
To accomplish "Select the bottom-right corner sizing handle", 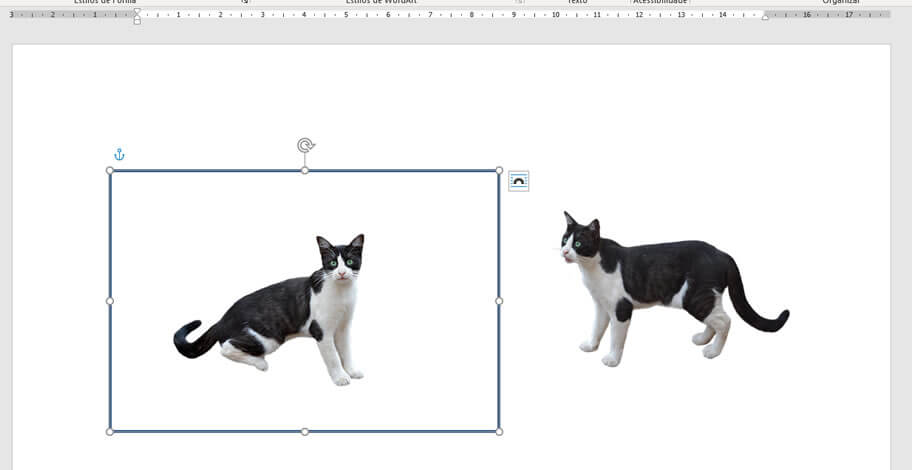I will click(499, 432).
